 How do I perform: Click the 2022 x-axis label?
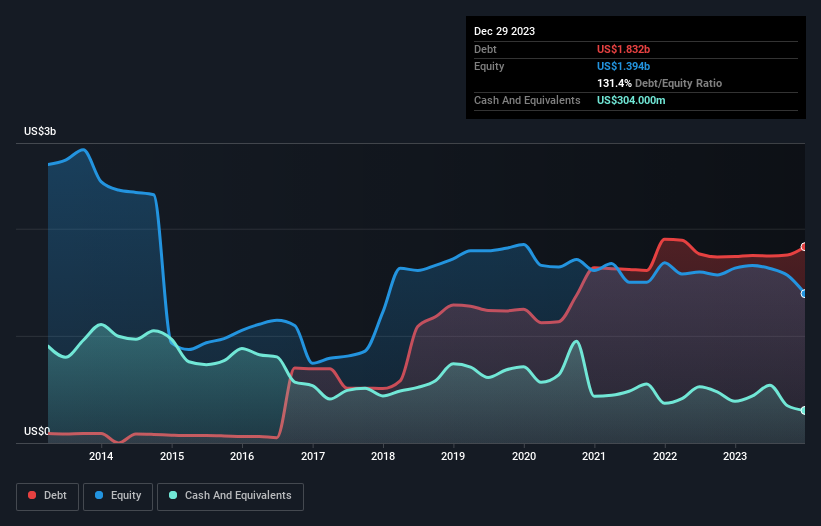(x=664, y=456)
